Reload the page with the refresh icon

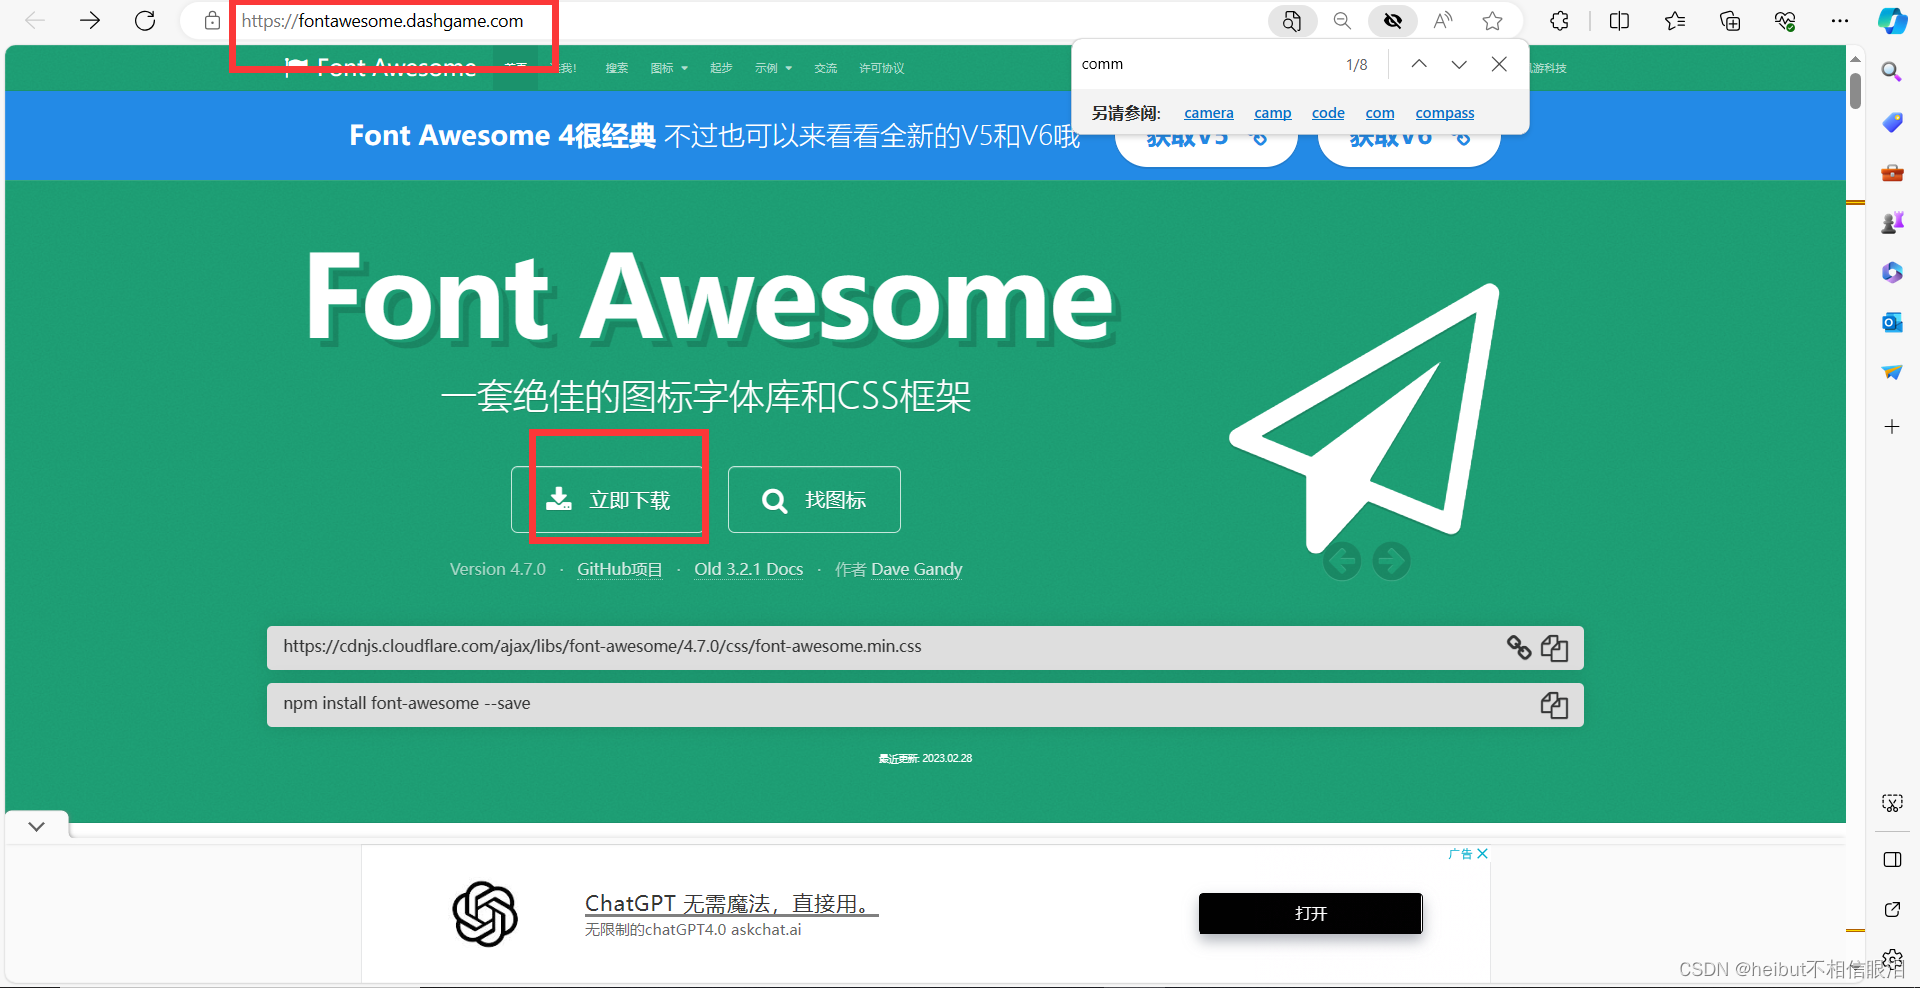(x=145, y=20)
